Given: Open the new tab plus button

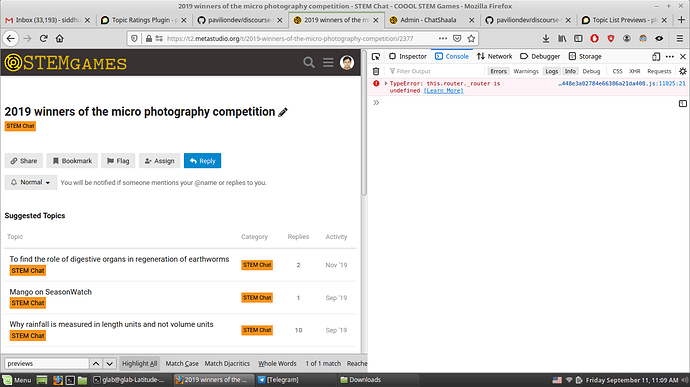Looking at the screenshot, I should coord(681,20).
